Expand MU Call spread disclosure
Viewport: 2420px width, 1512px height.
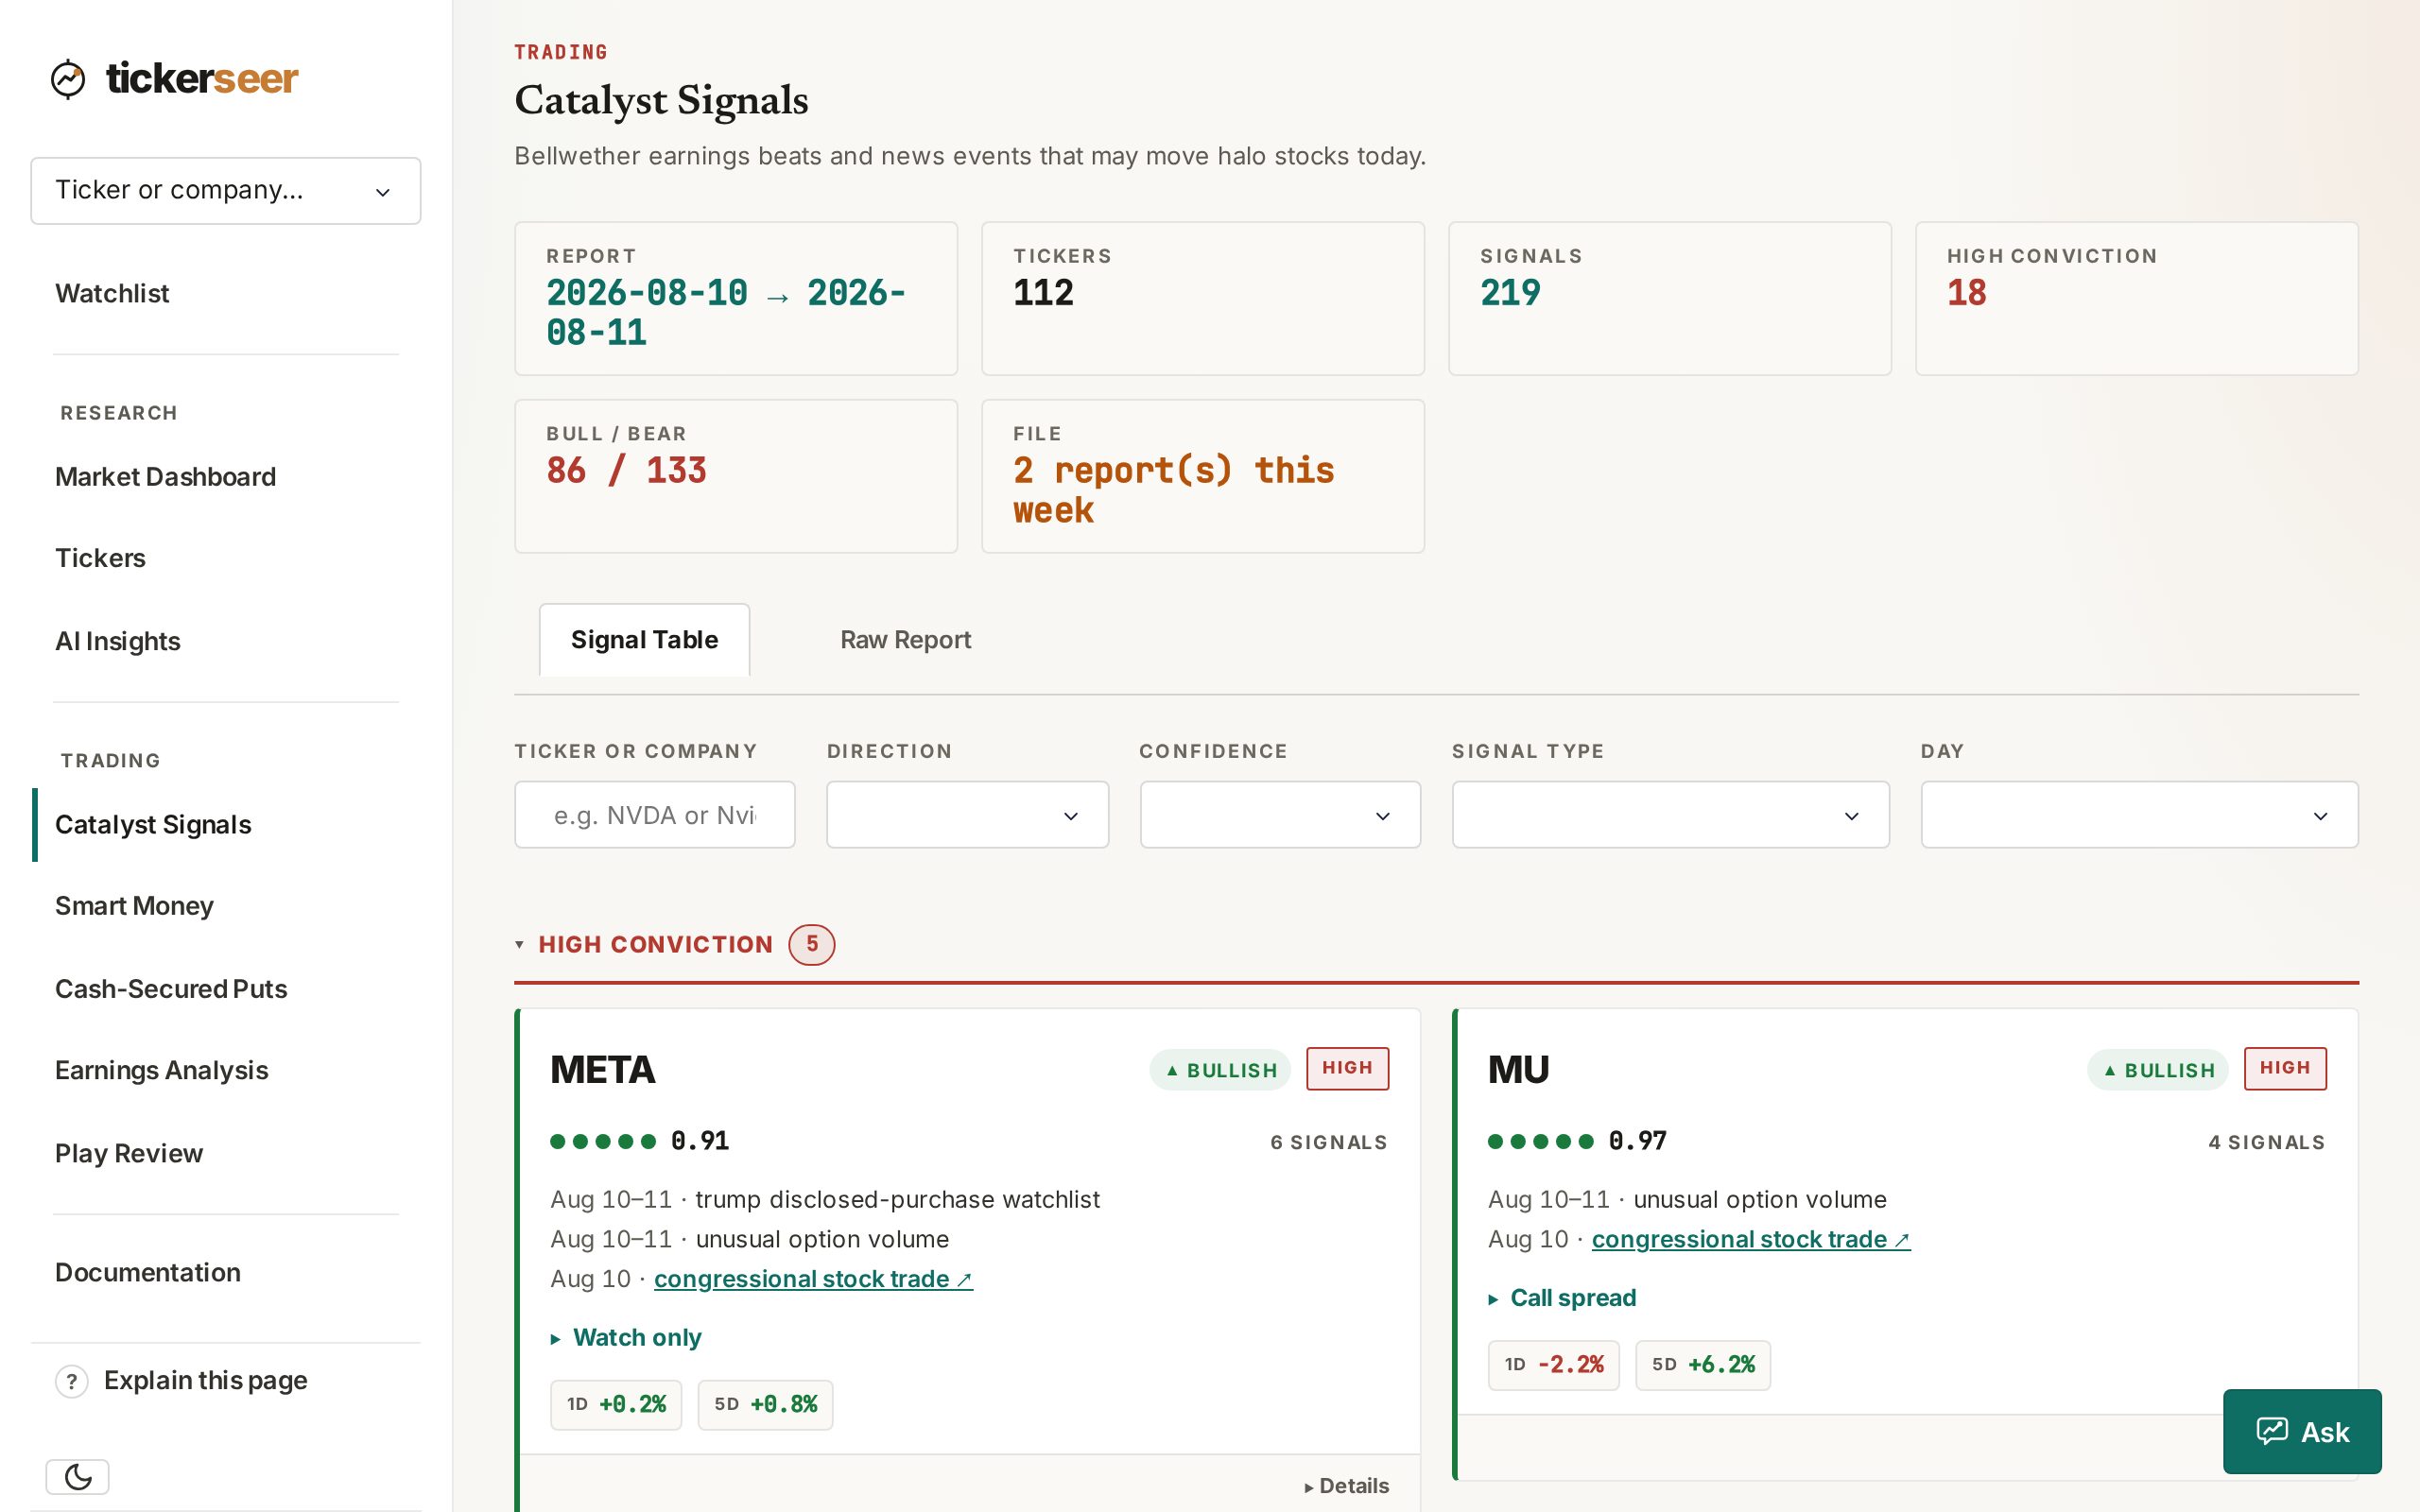(1563, 1298)
